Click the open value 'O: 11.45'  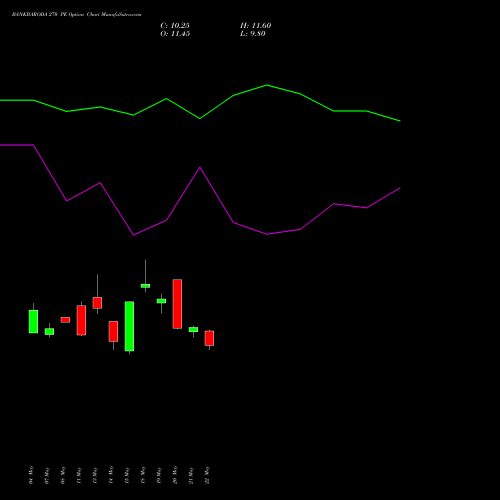[x=175, y=34]
